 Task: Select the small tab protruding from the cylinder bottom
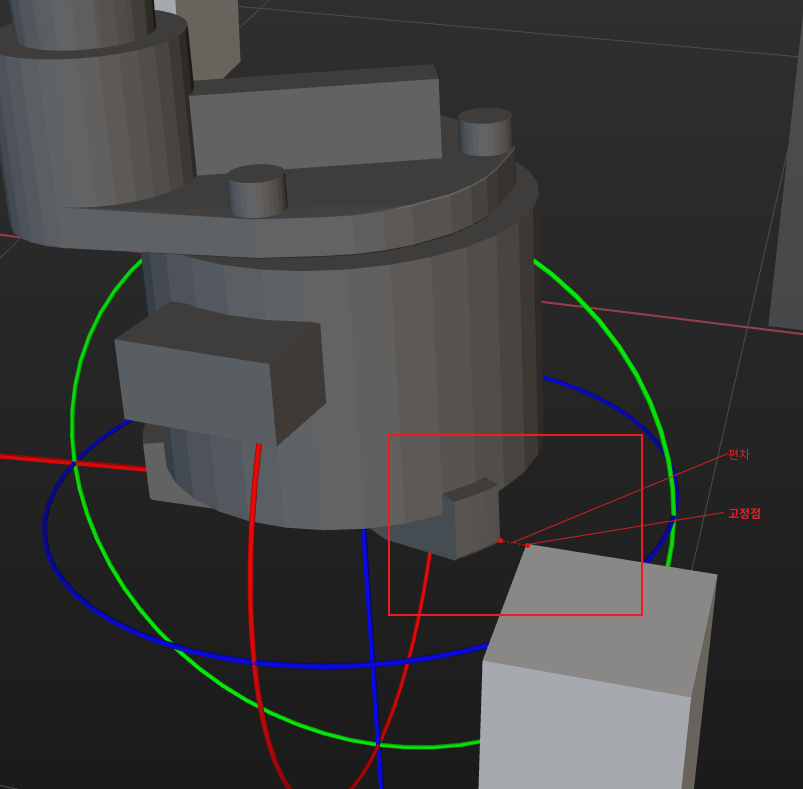click(x=471, y=520)
